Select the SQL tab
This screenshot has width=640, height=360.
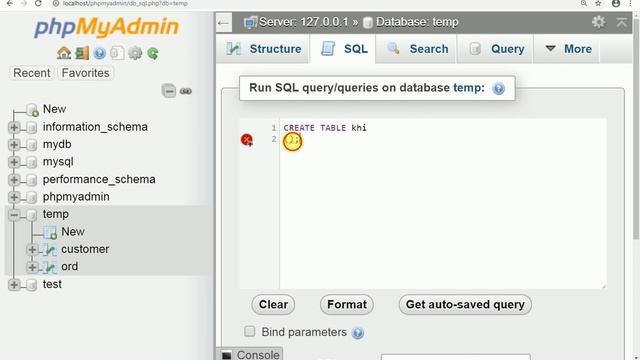(x=343, y=49)
